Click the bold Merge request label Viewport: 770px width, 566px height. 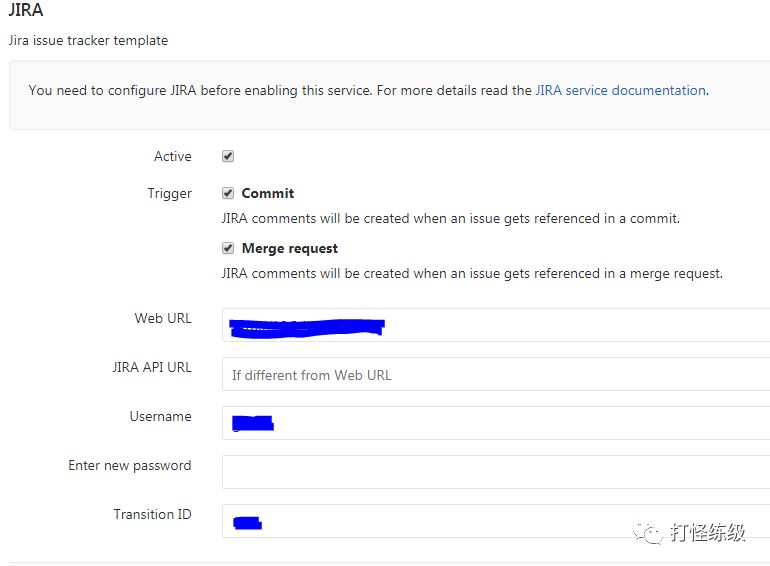(x=290, y=248)
